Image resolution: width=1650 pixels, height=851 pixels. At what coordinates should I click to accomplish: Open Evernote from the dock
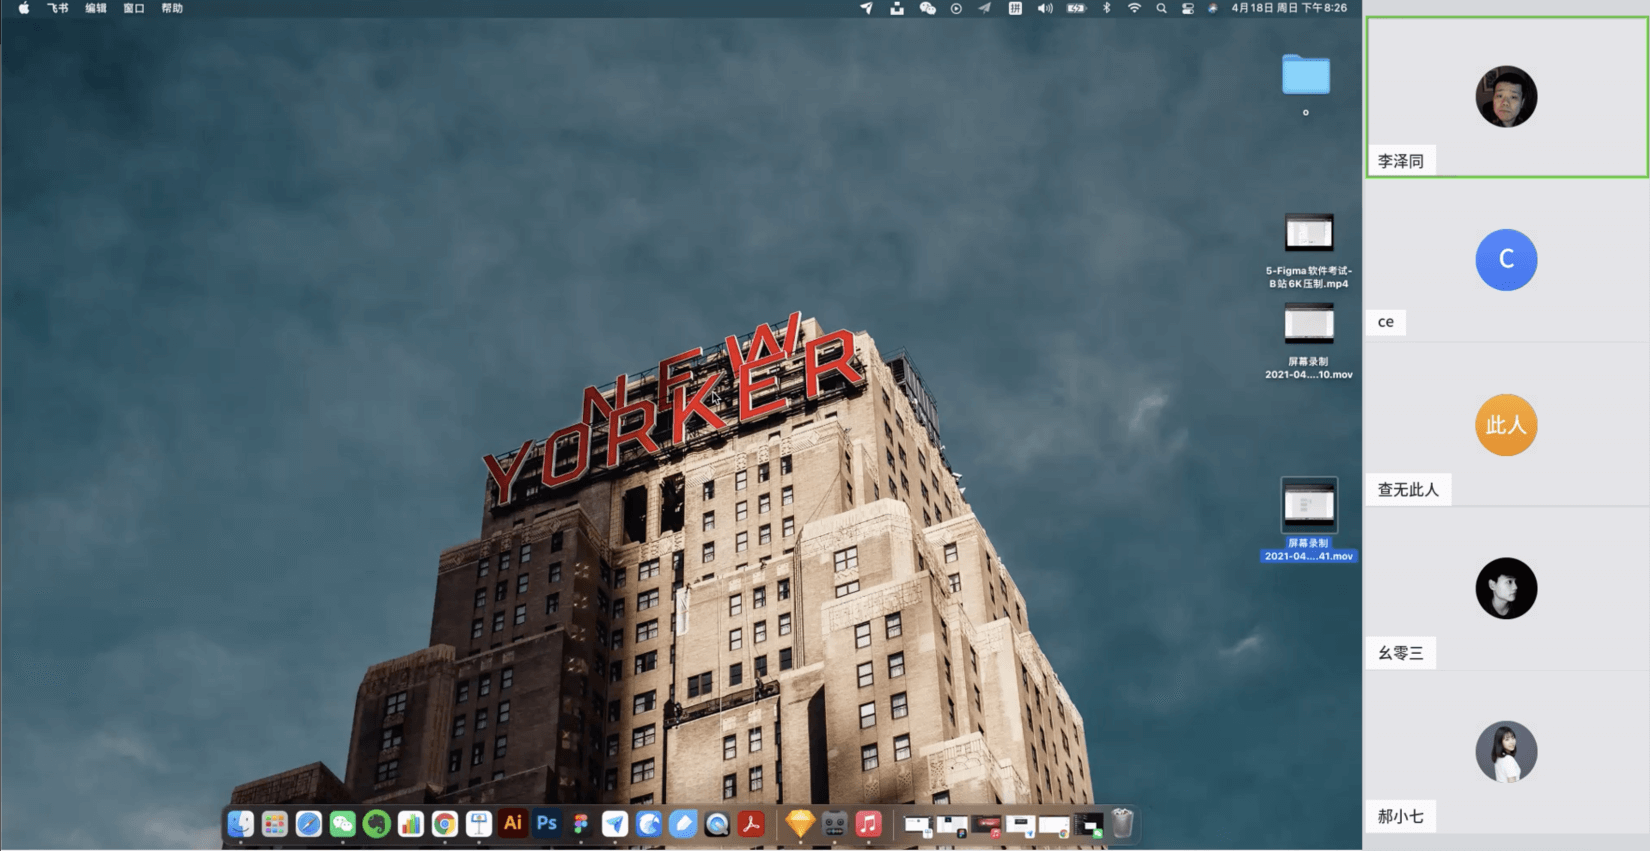click(376, 824)
